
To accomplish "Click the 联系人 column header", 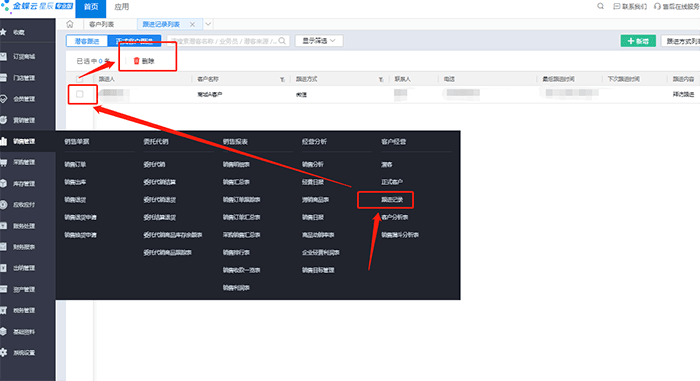I will pyautogui.click(x=402, y=79).
